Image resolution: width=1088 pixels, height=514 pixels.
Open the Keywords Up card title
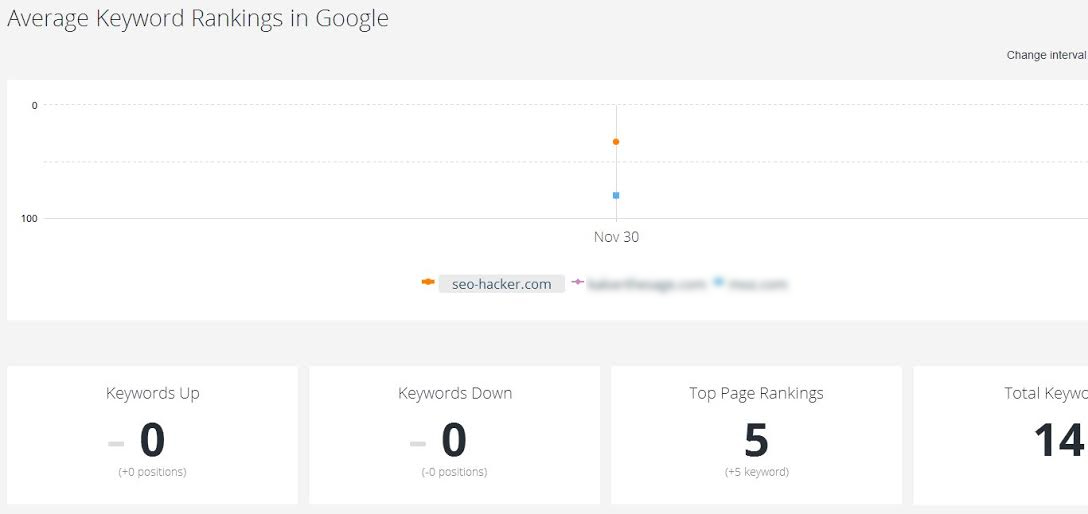tap(153, 393)
